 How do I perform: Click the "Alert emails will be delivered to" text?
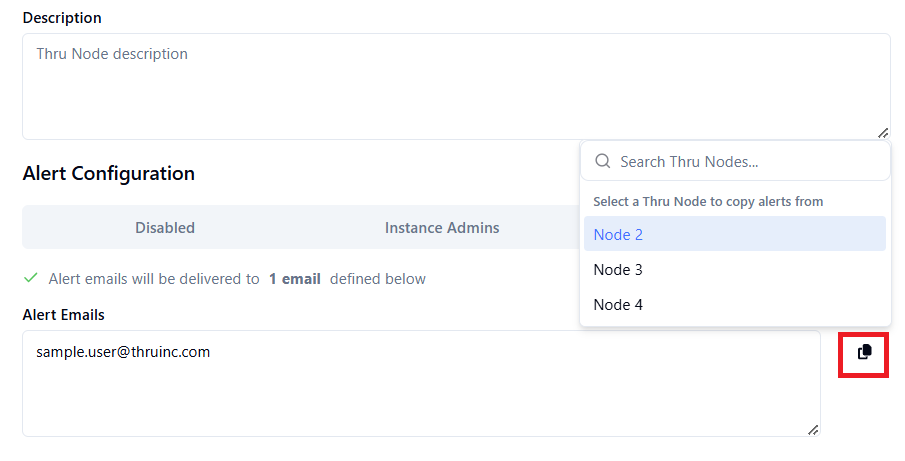tap(154, 279)
